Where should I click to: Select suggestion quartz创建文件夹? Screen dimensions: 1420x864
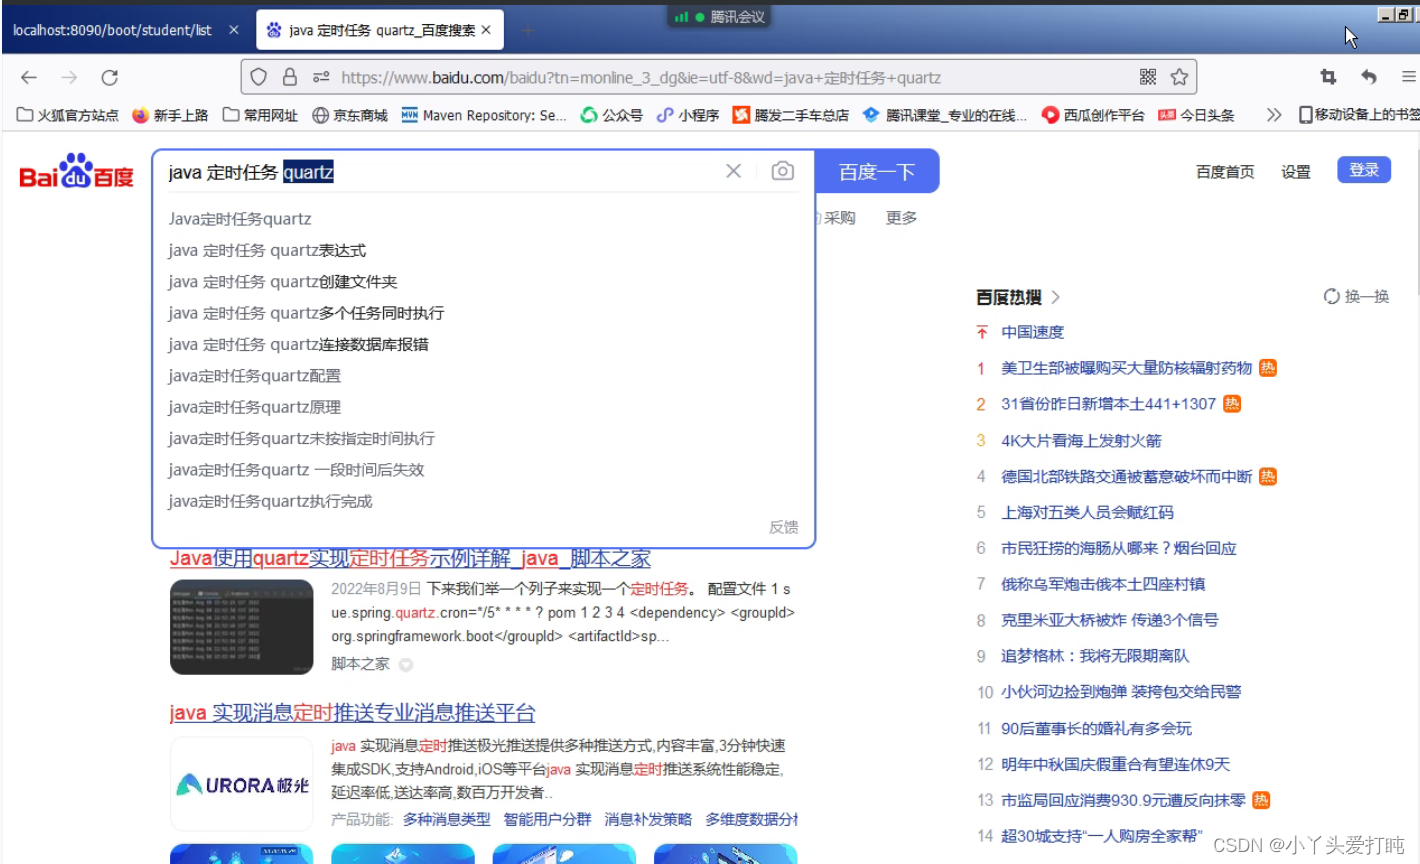283,282
